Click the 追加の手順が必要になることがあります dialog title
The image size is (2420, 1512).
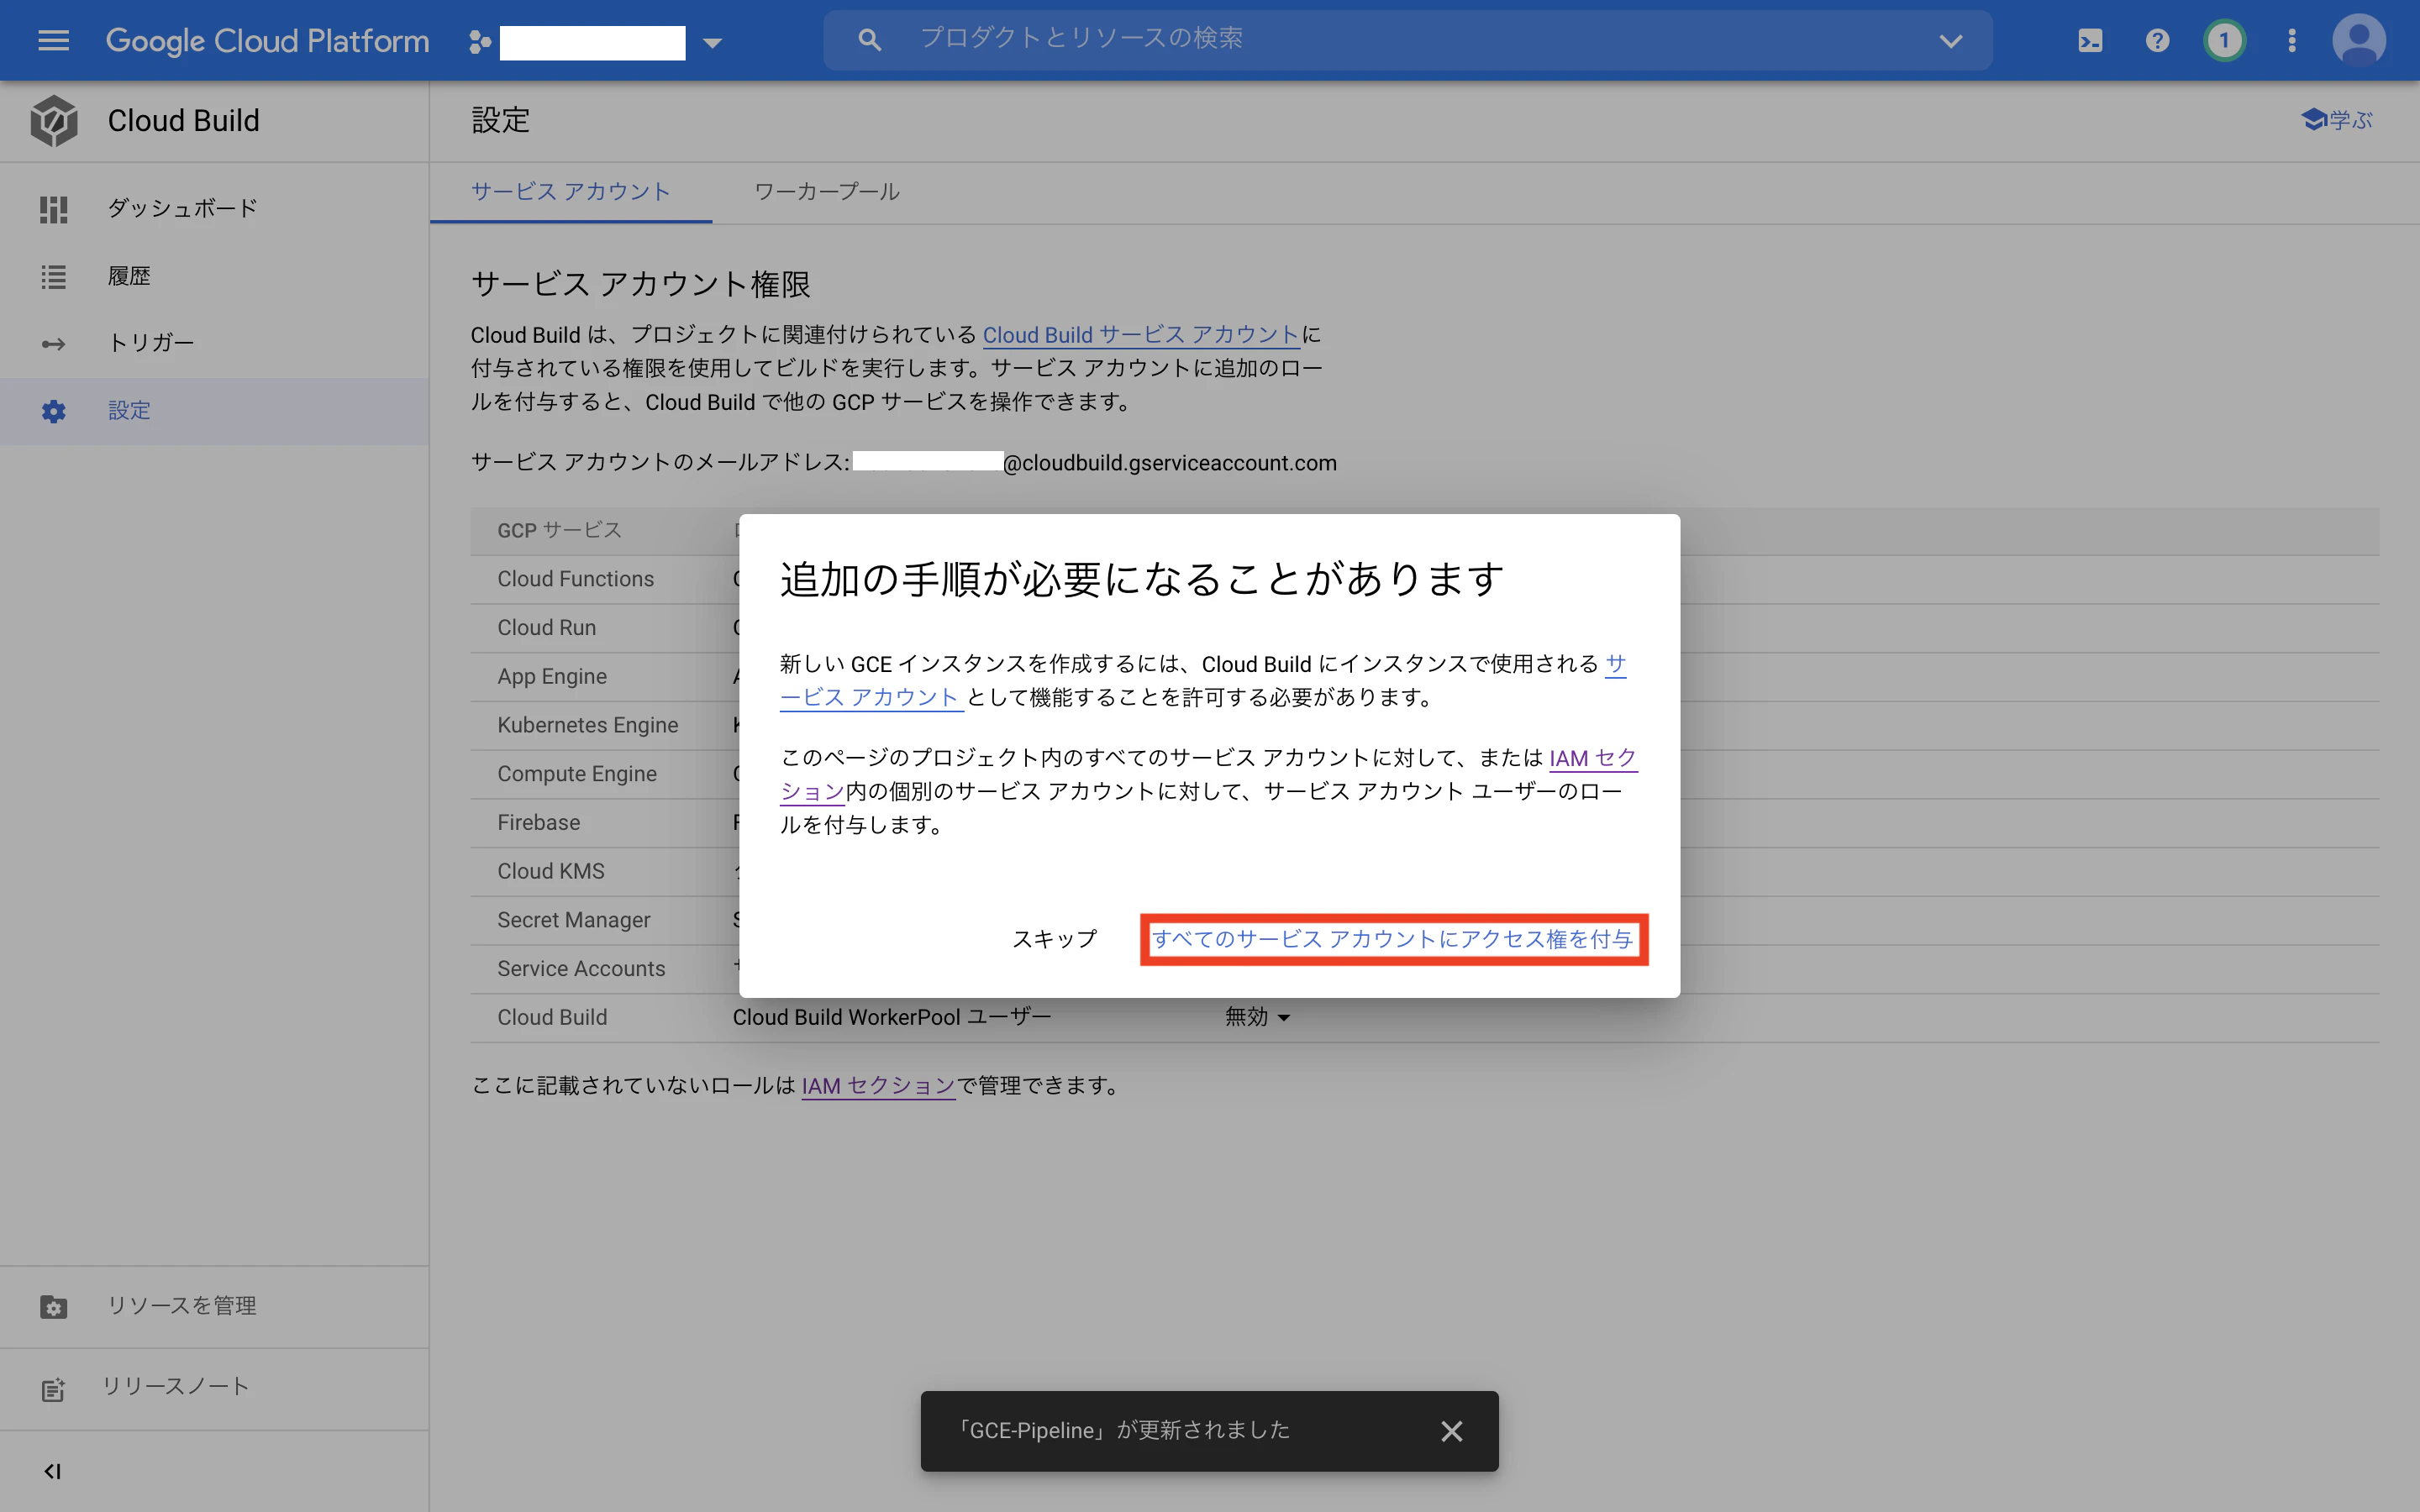point(1141,579)
